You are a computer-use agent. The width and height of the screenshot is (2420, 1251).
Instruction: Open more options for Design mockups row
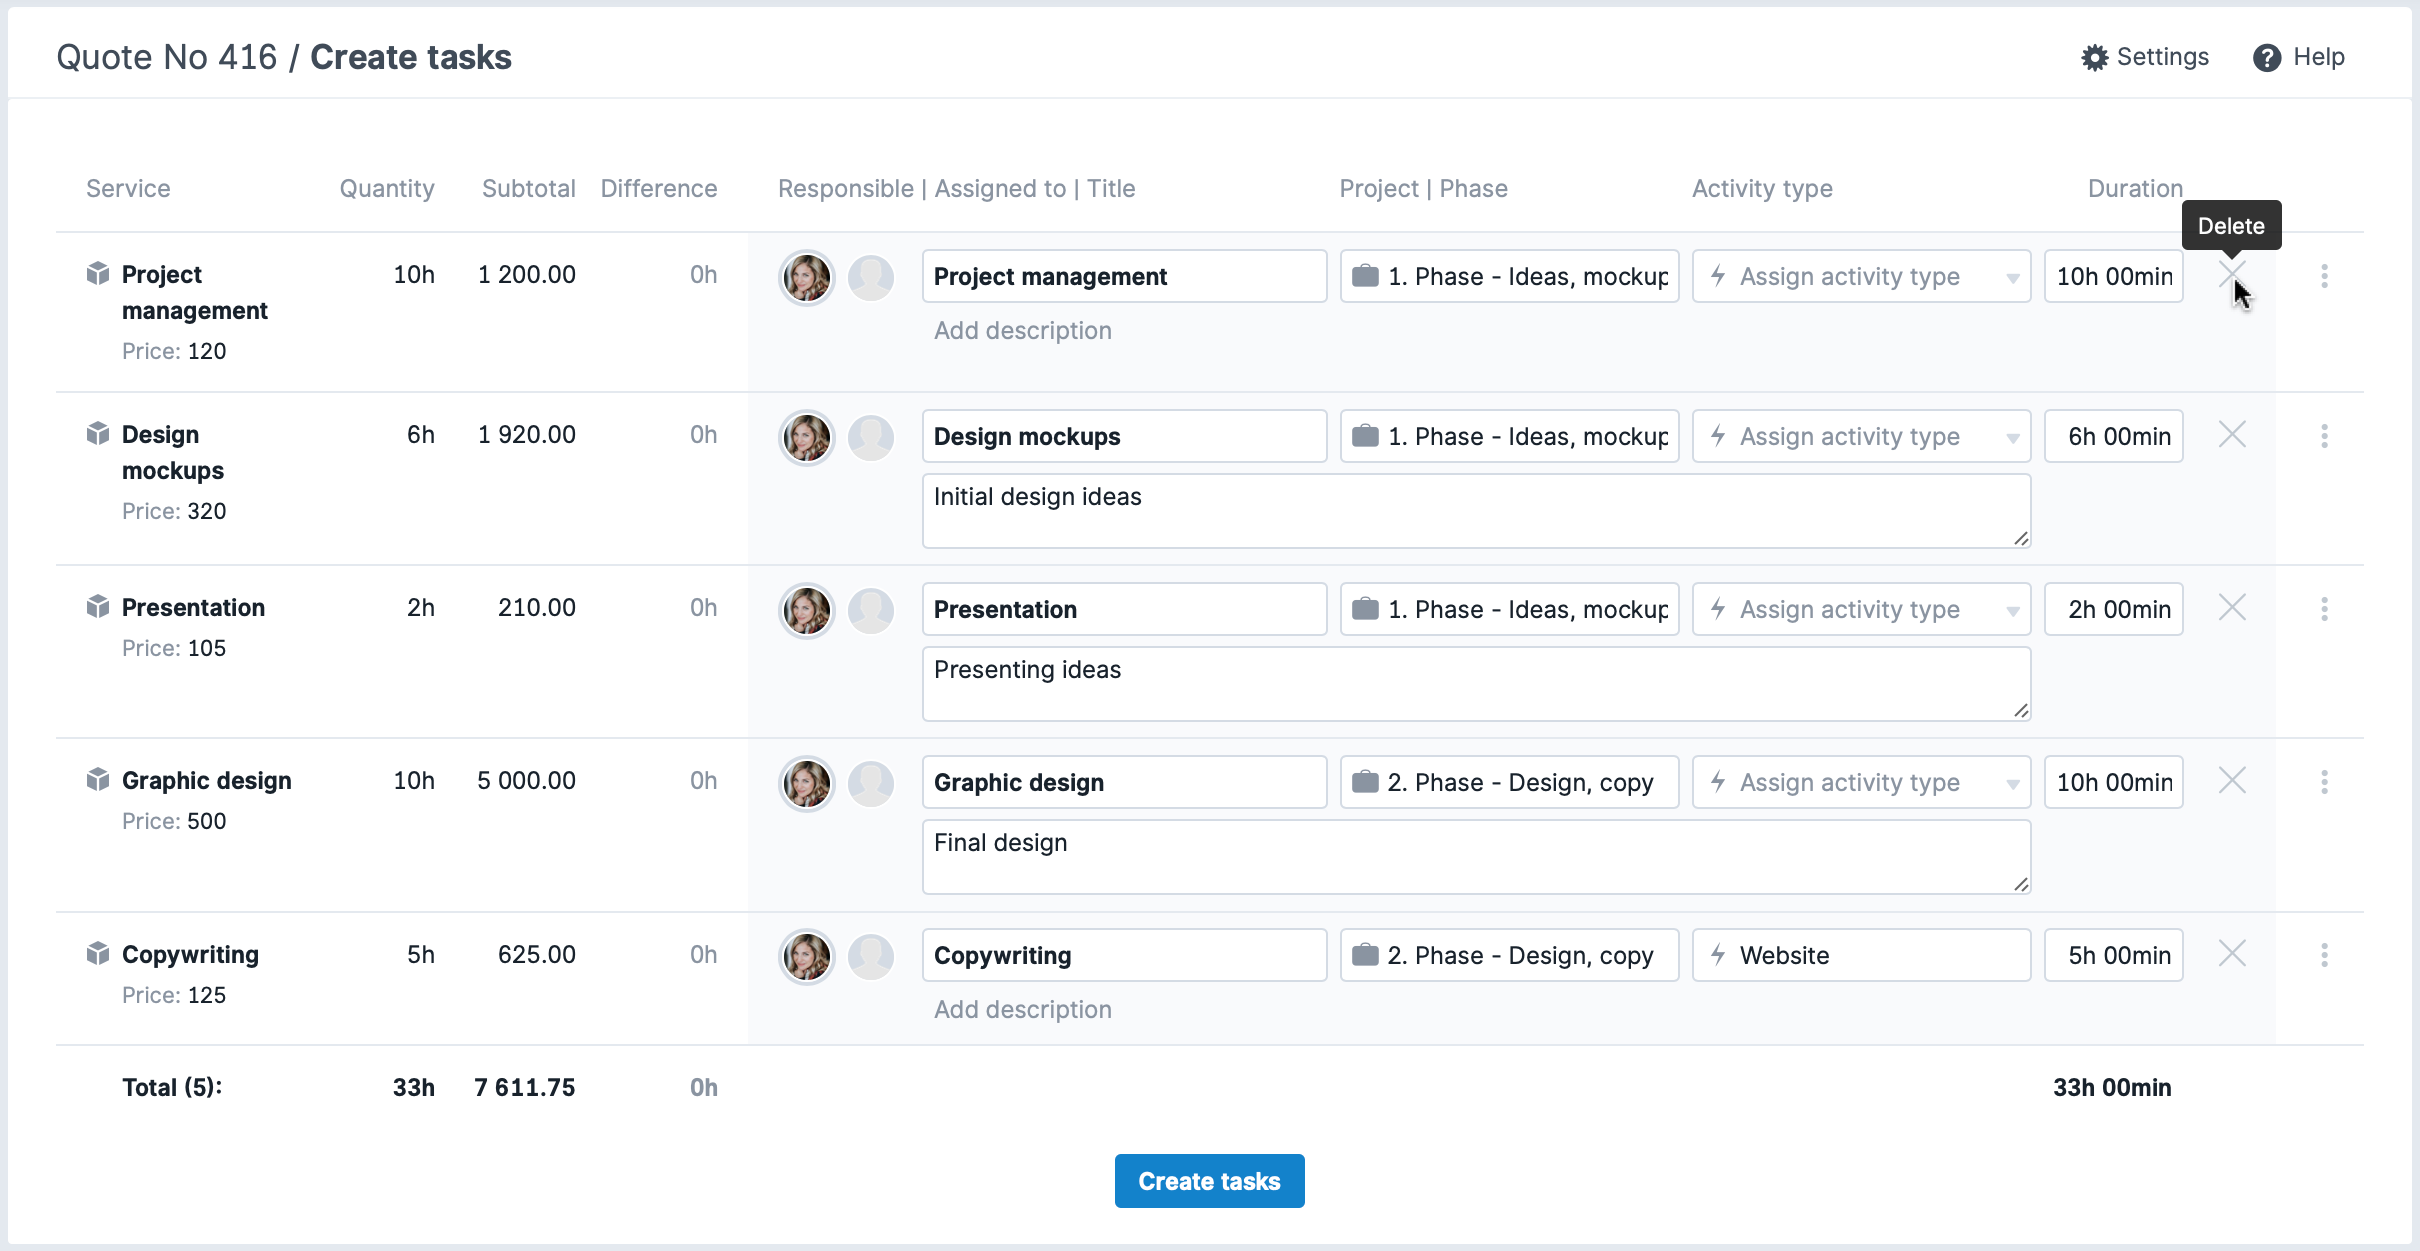(x=2324, y=436)
